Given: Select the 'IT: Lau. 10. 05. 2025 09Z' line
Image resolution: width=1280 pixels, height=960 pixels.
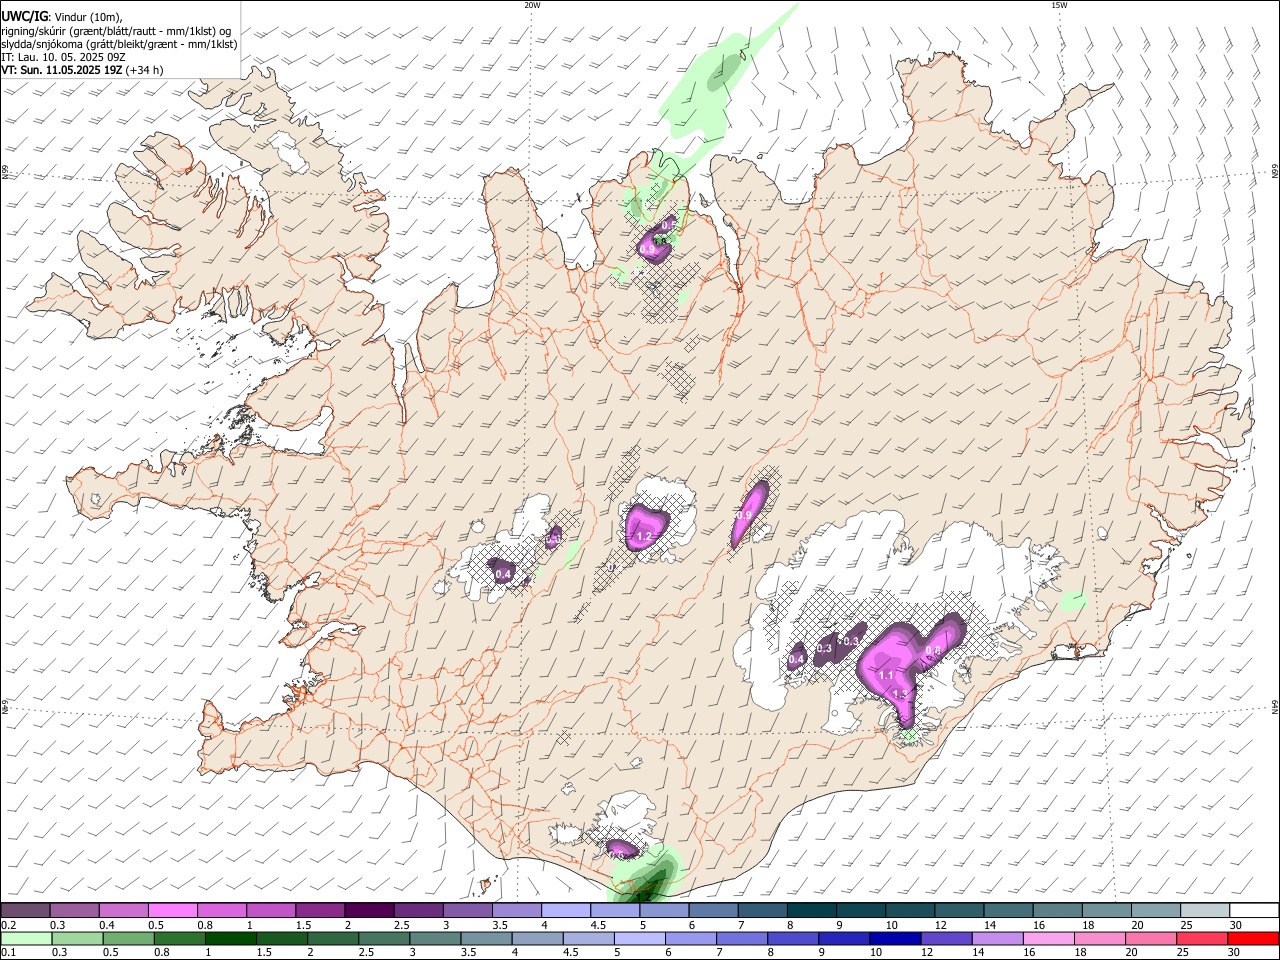Looking at the screenshot, I should coord(62,57).
